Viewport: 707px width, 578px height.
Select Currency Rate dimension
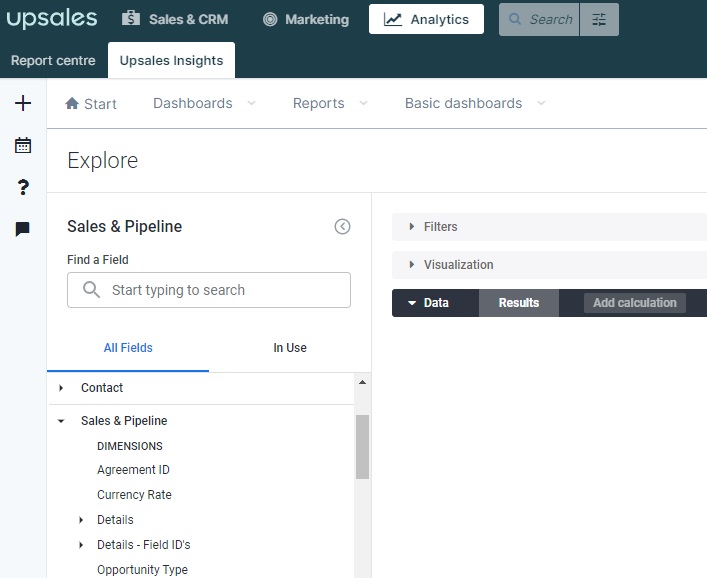coord(134,495)
